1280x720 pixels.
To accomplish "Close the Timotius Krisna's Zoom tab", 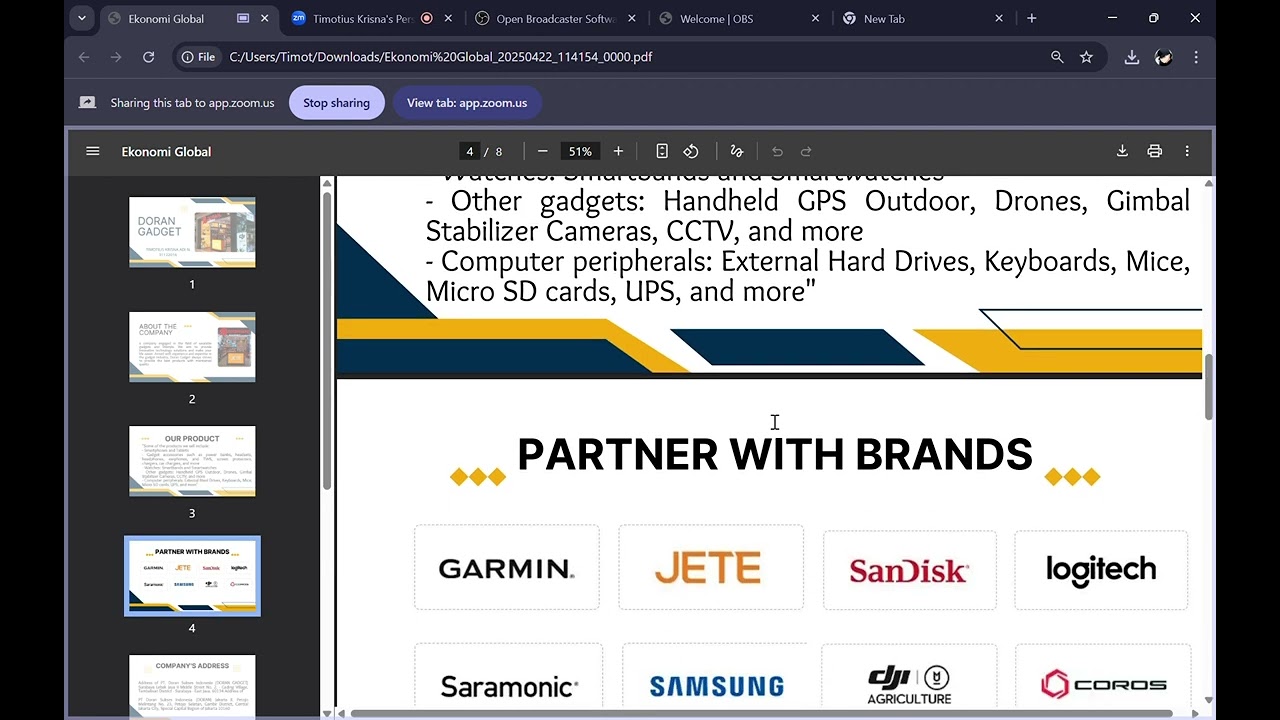I will (448, 19).
